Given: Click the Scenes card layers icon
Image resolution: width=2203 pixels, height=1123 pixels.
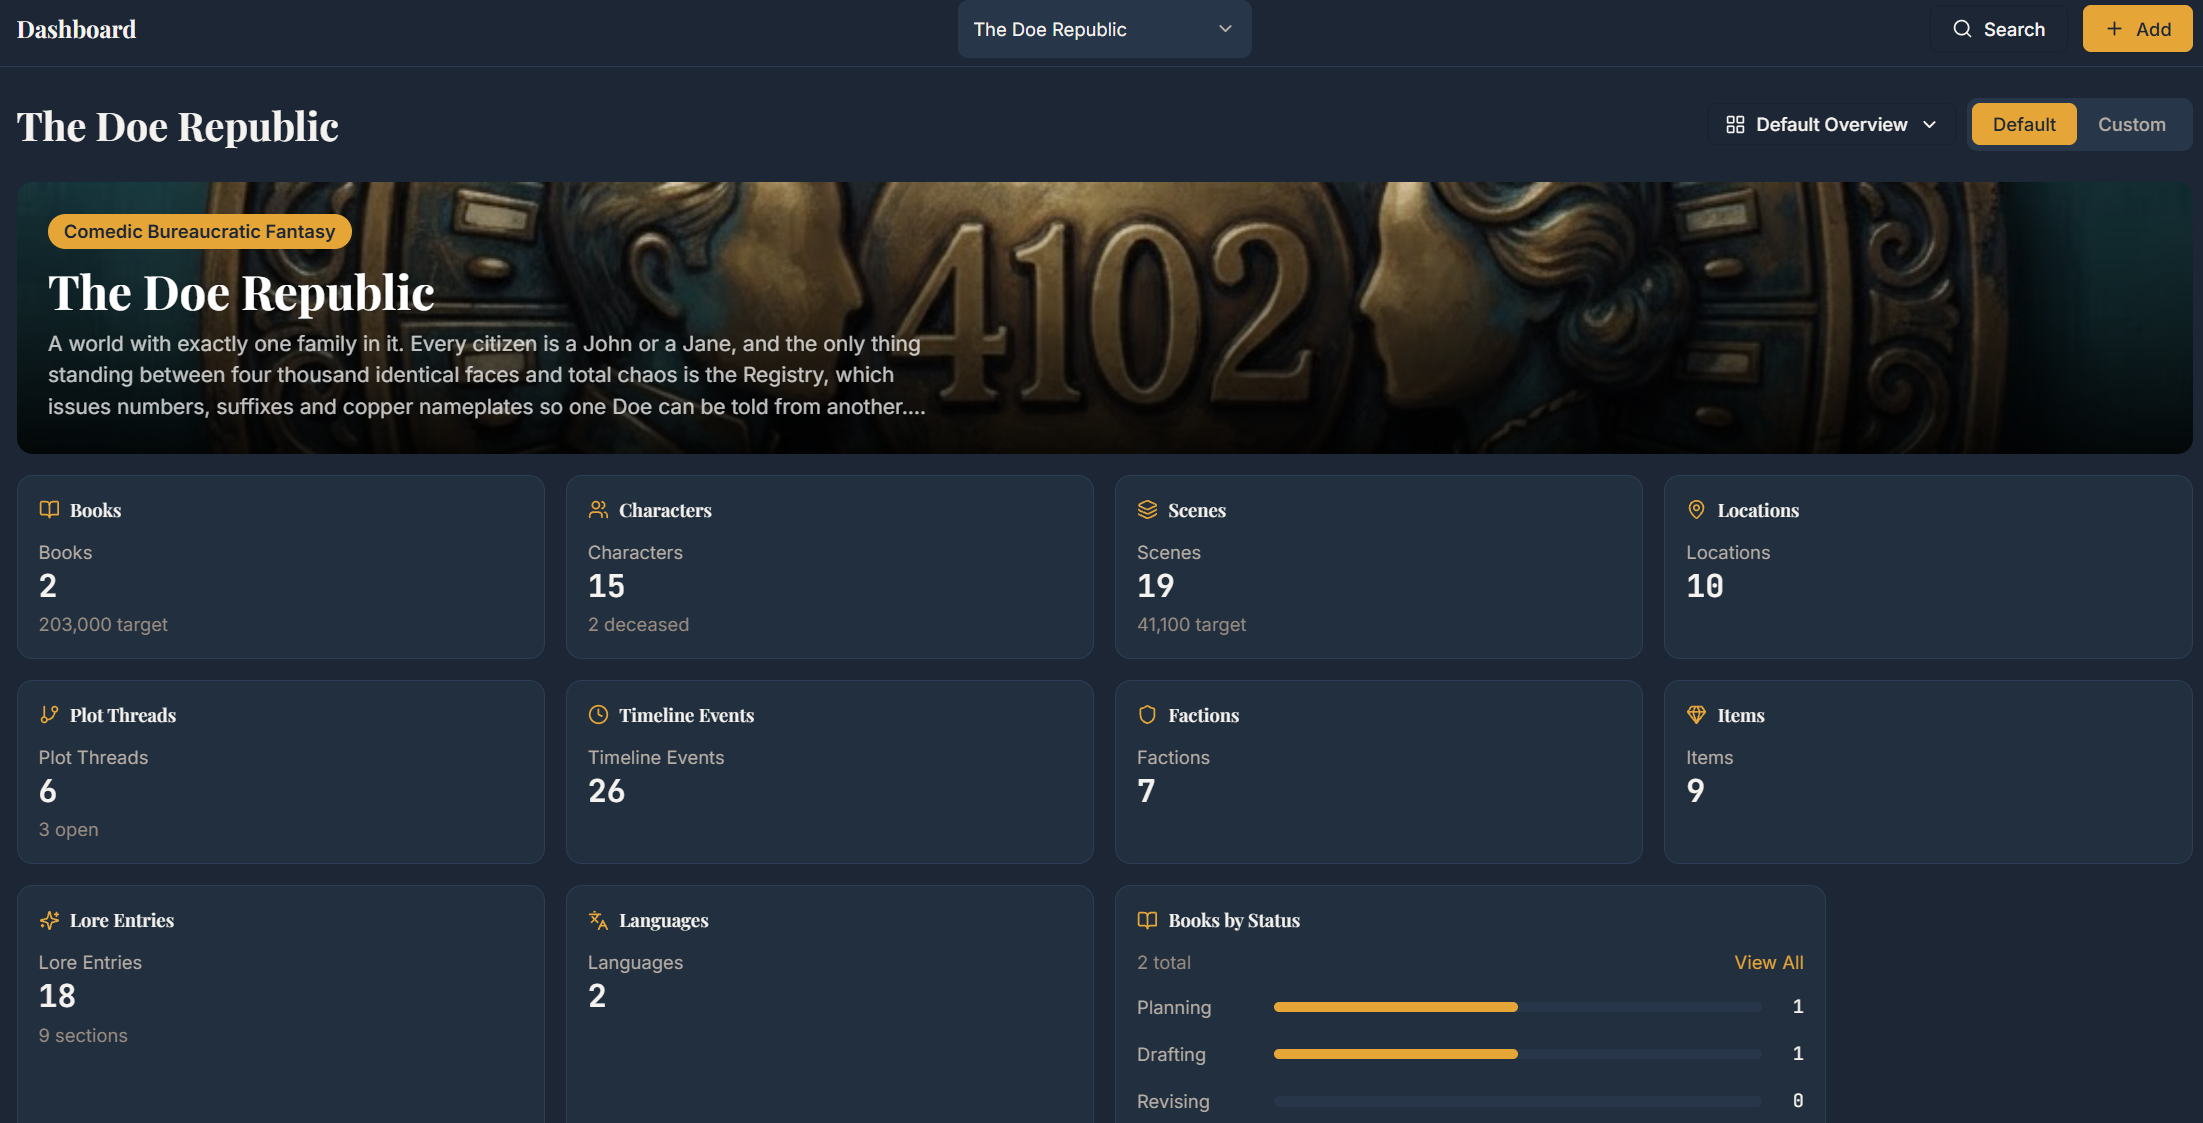Looking at the screenshot, I should pyautogui.click(x=1147, y=510).
